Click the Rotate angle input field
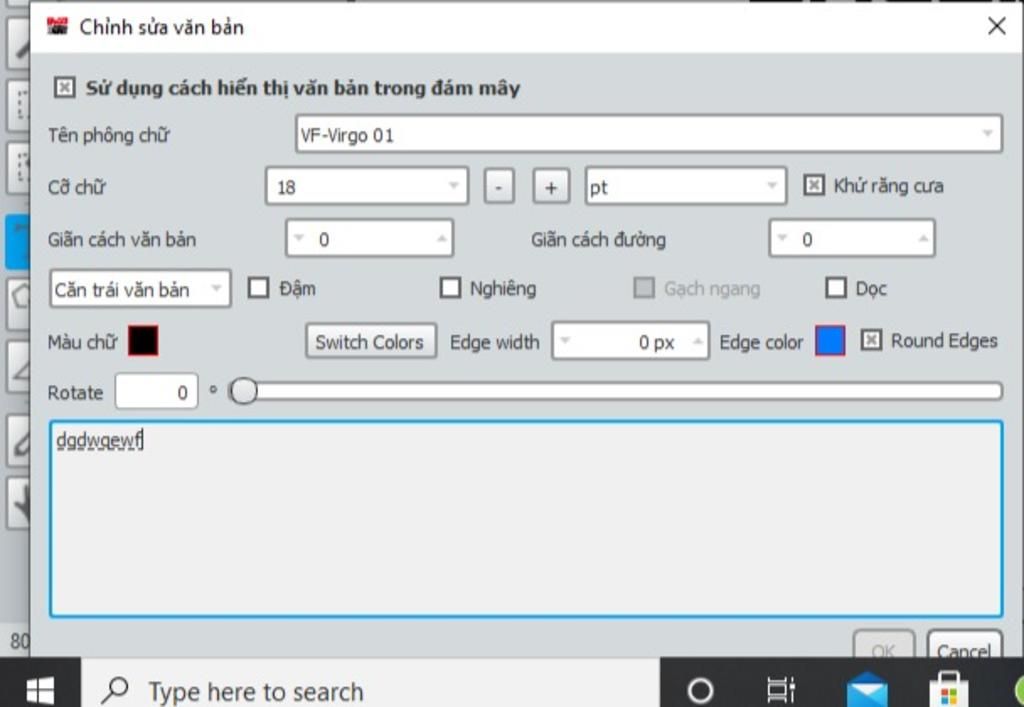The height and width of the screenshot is (707, 1024). click(157, 392)
